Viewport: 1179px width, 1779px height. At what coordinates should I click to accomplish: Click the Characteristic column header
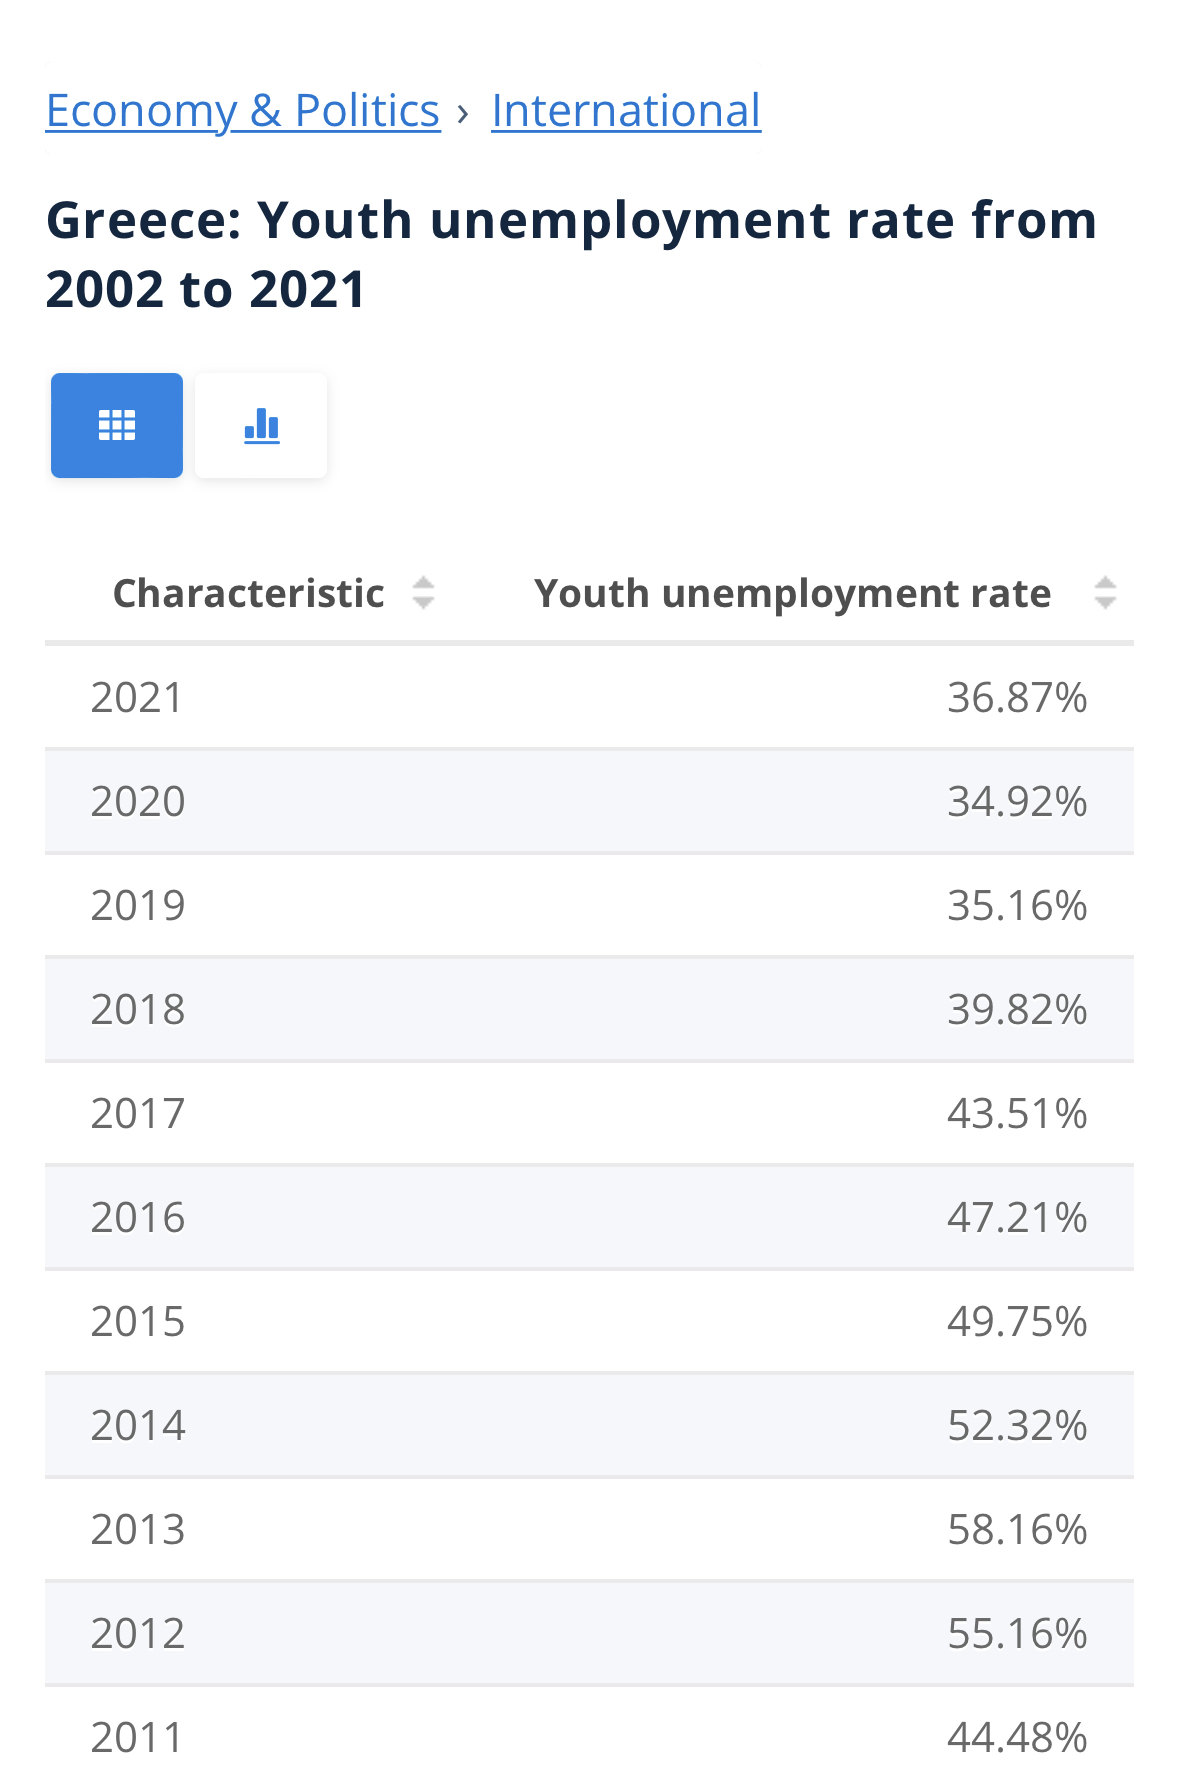point(249,593)
